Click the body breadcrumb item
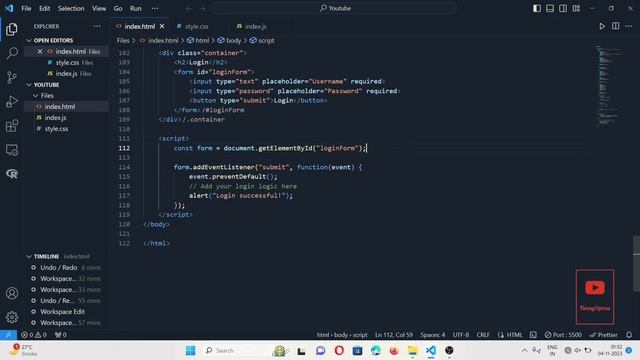 233,40
